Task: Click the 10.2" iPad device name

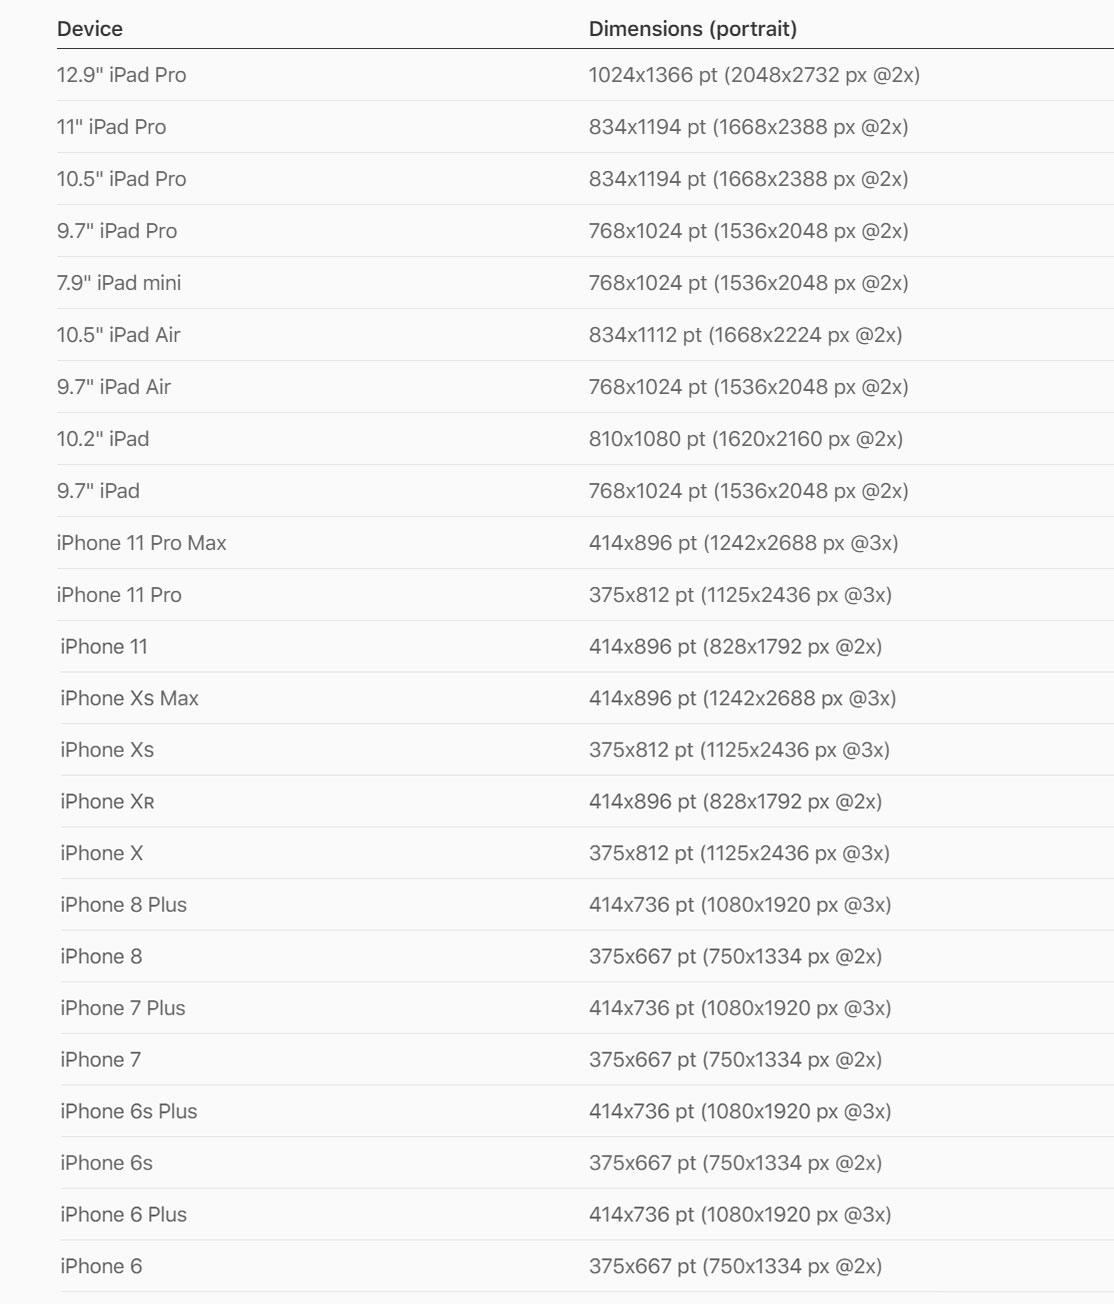Action: click(103, 439)
